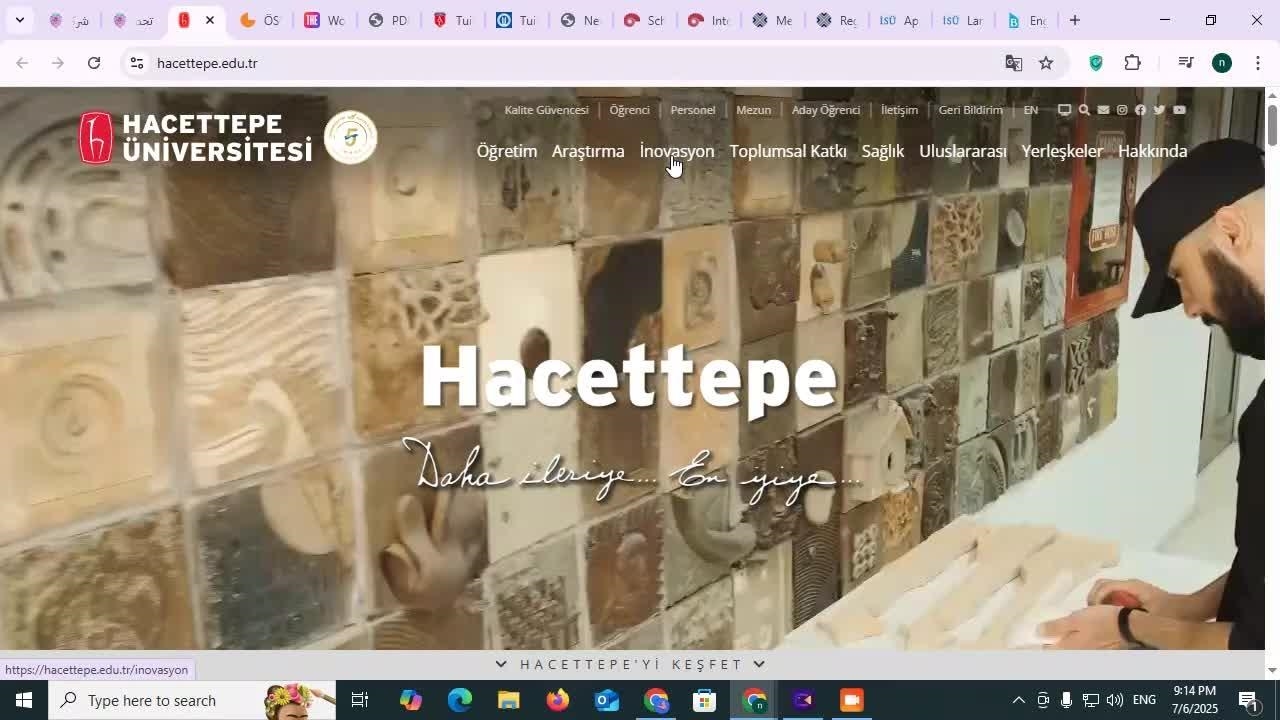Click the Twitter bird icon
Viewport: 1280px width, 720px height.
(1159, 110)
